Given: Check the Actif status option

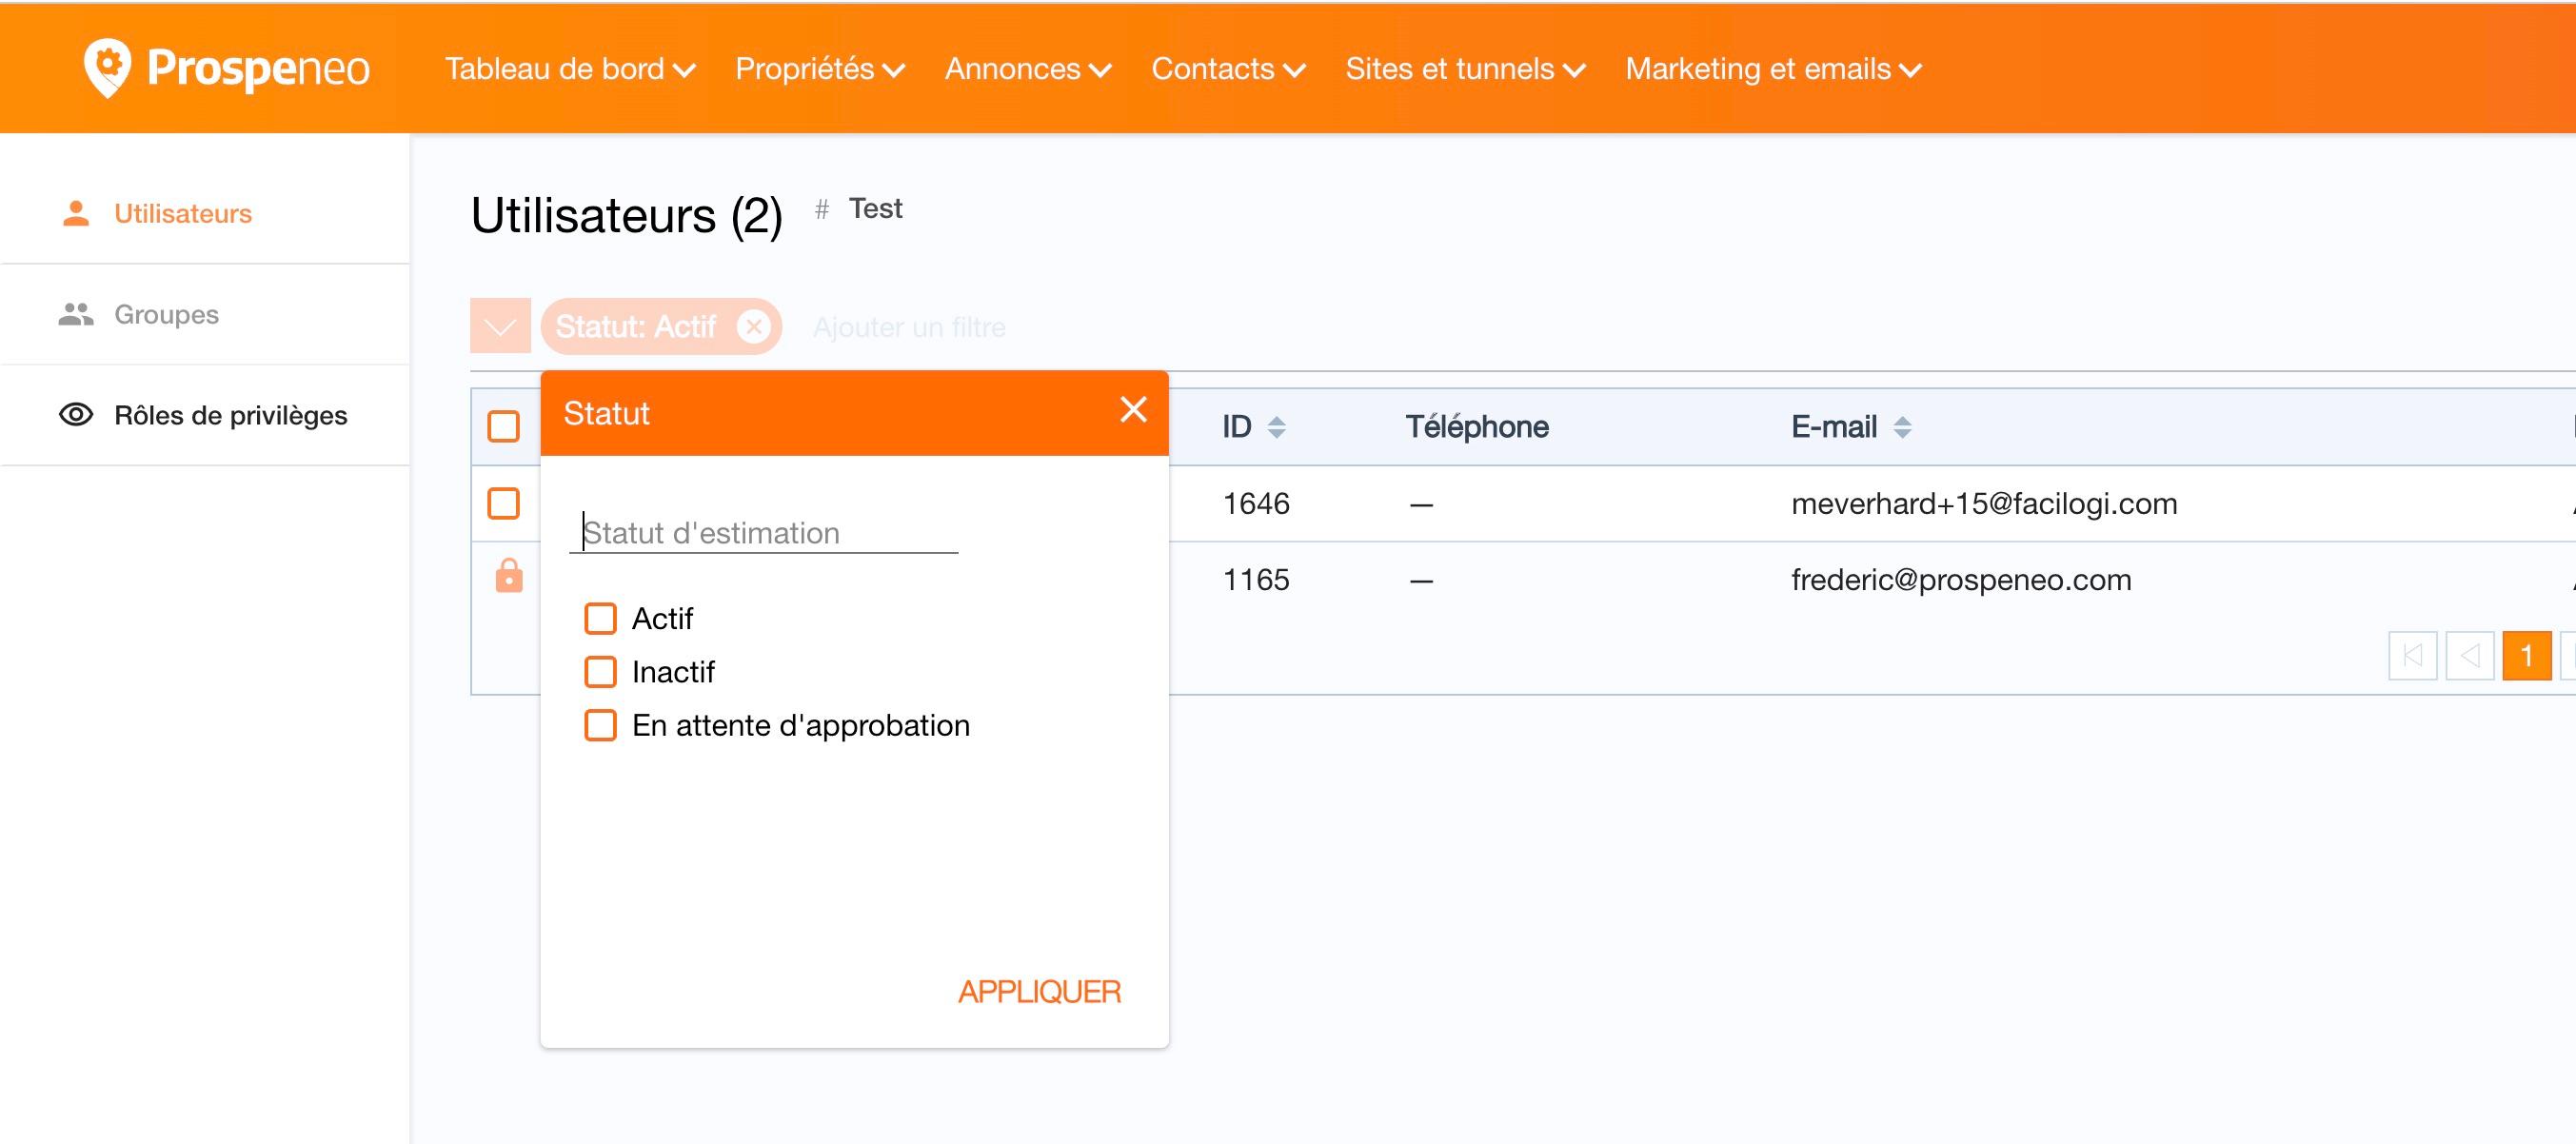Looking at the screenshot, I should (x=600, y=618).
